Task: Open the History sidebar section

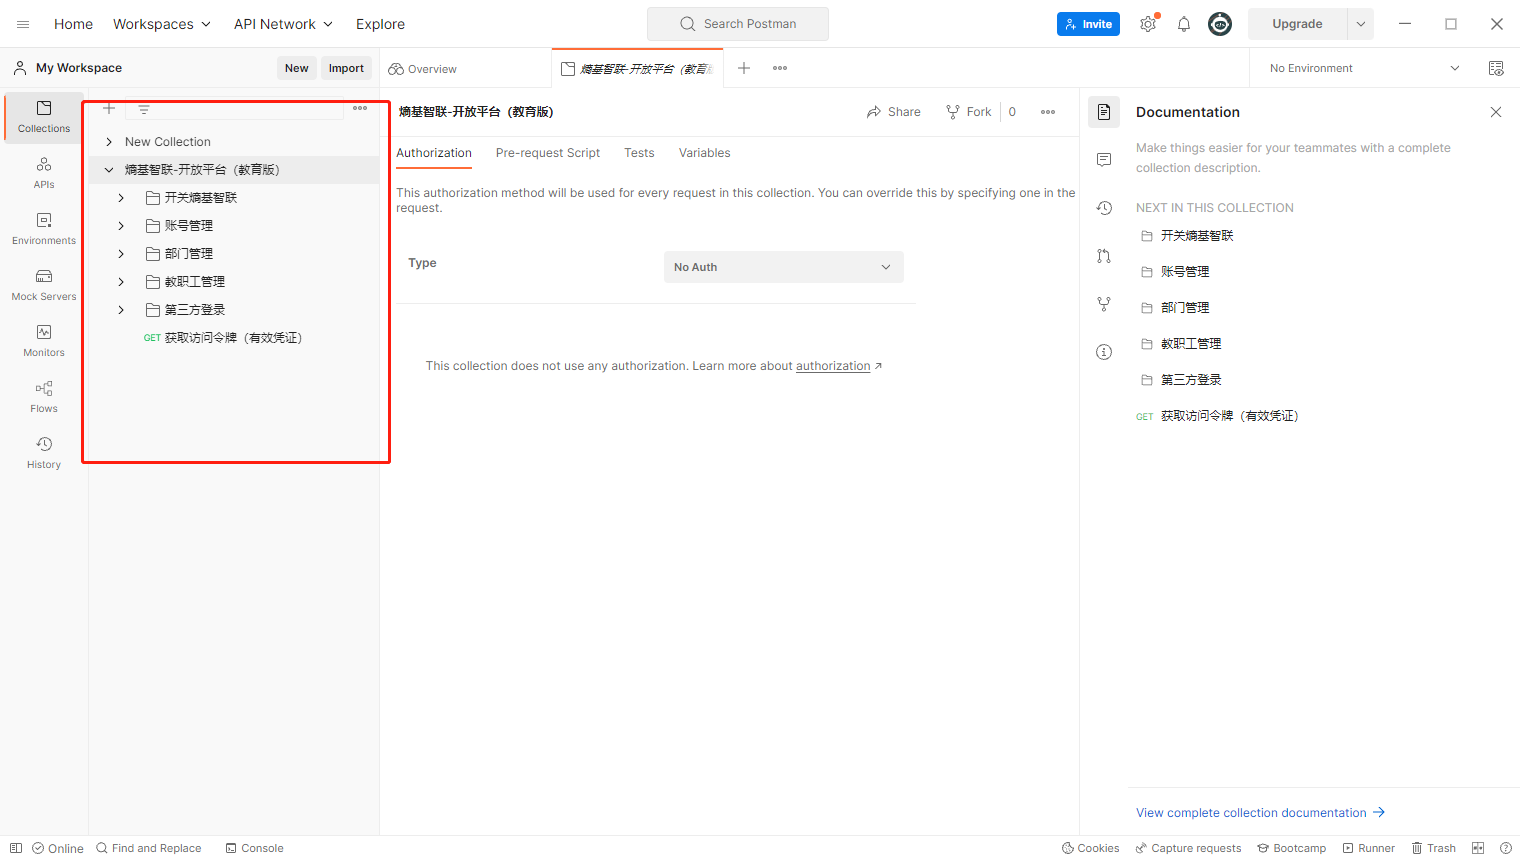Action: pos(44,453)
